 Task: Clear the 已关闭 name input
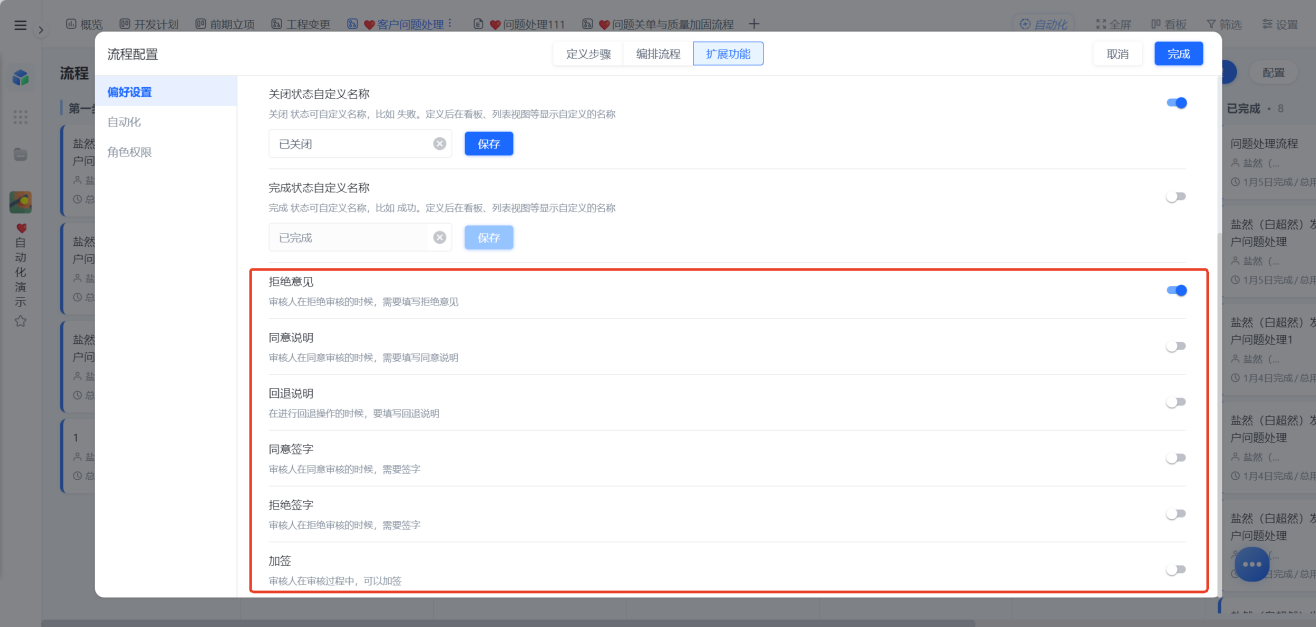click(x=439, y=144)
